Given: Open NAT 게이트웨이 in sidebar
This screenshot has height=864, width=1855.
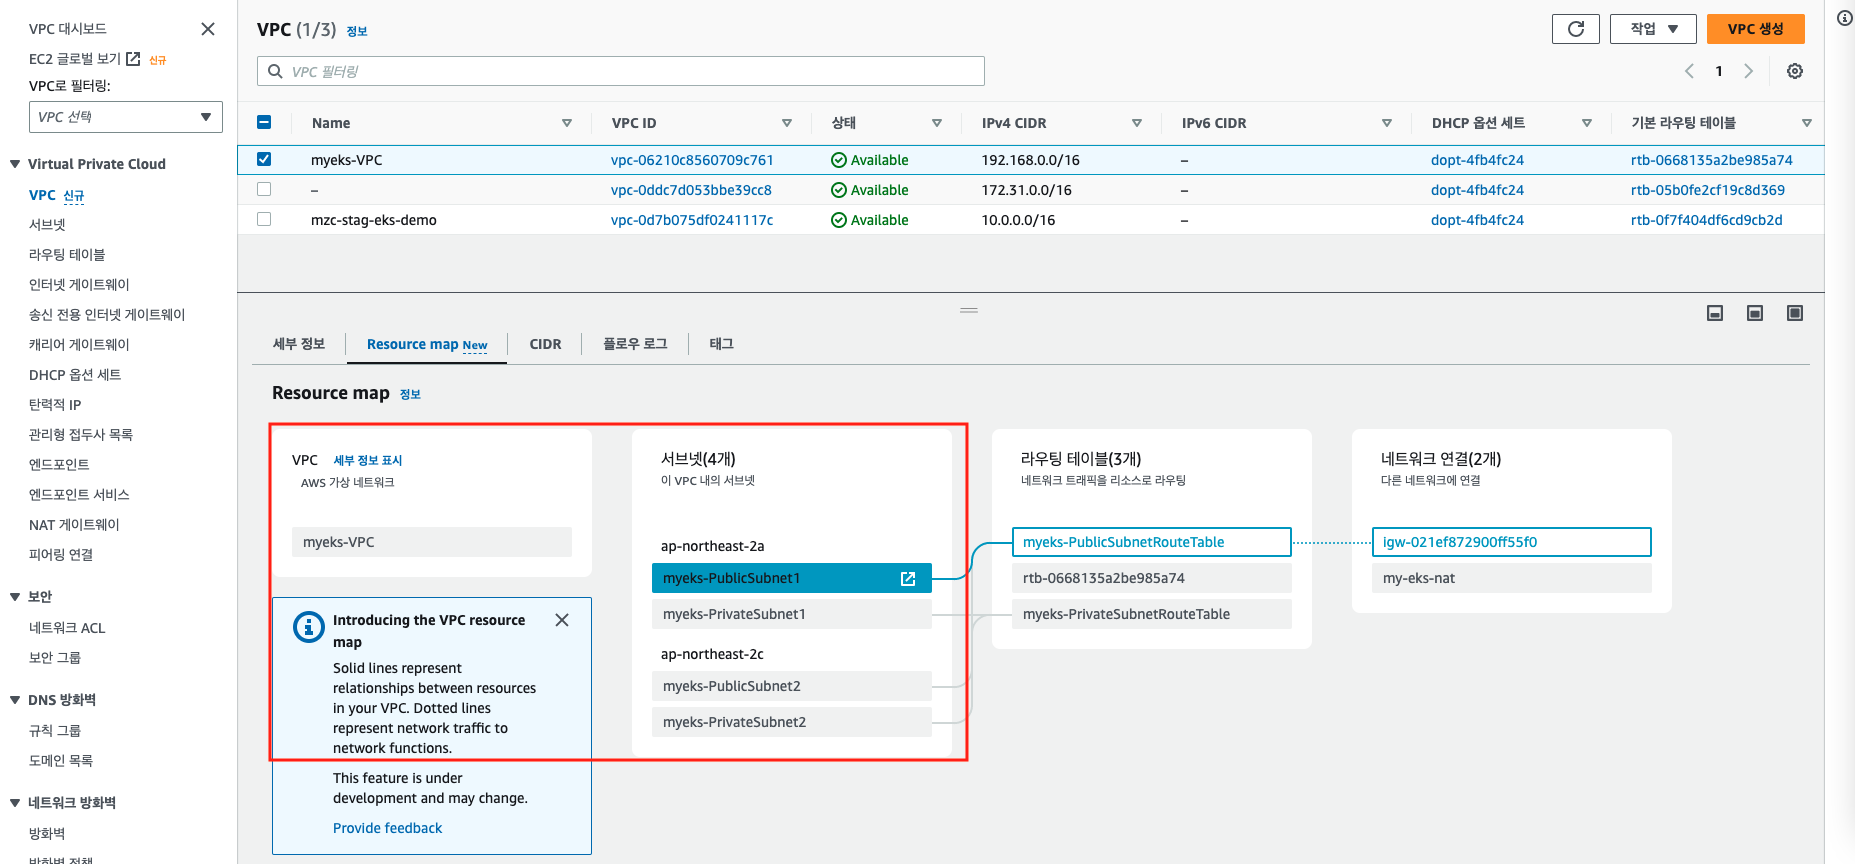Looking at the screenshot, I should pyautogui.click(x=74, y=525).
